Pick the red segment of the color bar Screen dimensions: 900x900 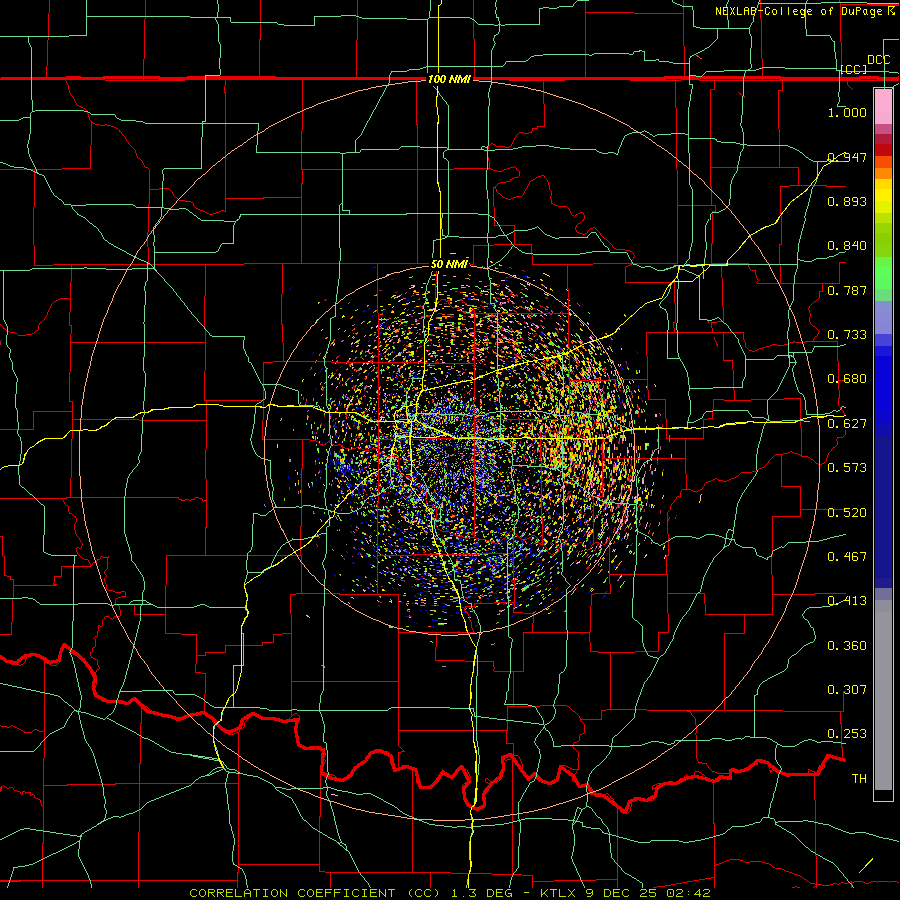coord(883,150)
